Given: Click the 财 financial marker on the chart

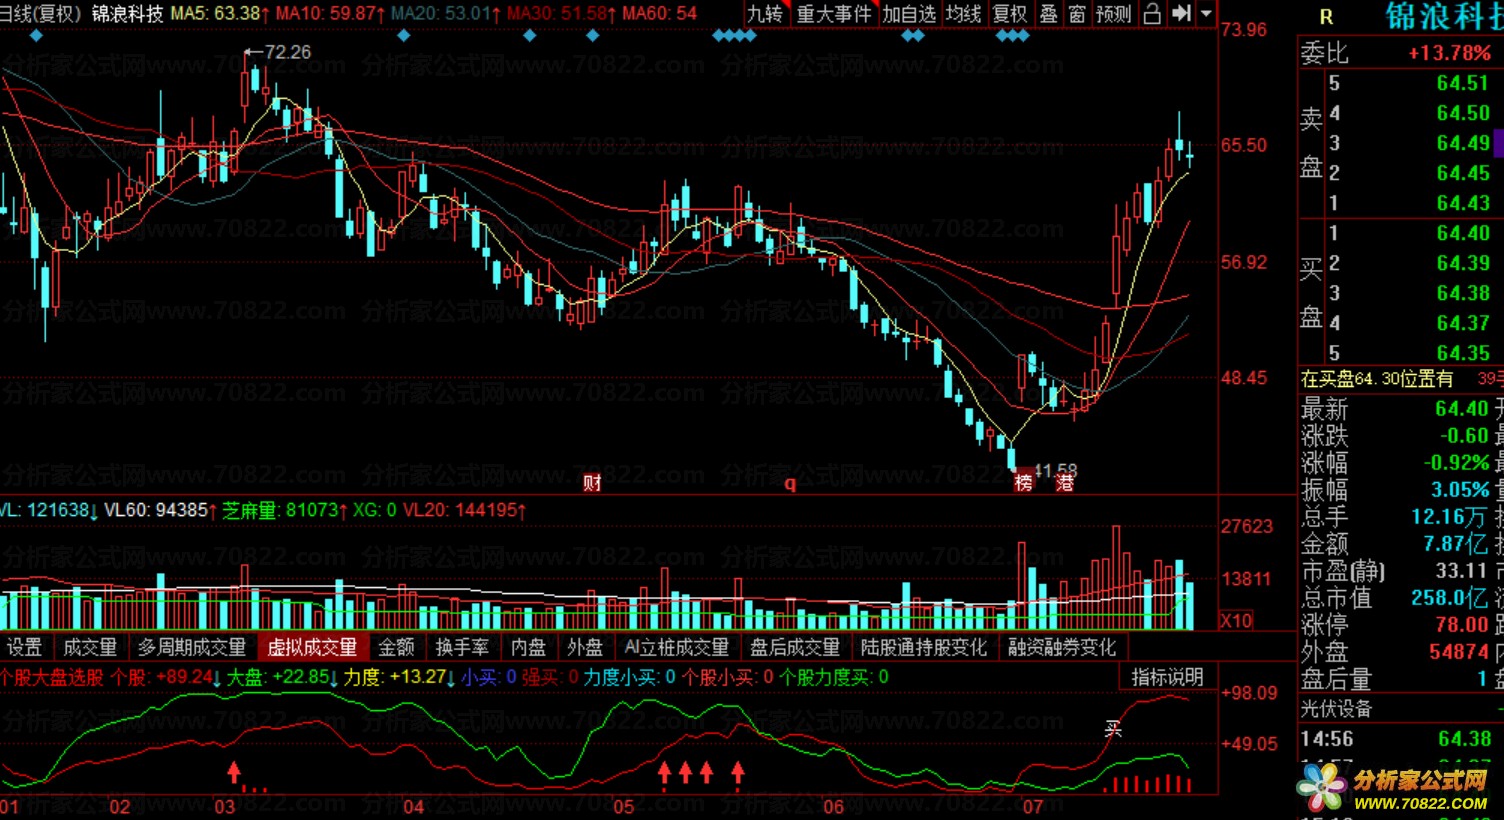Looking at the screenshot, I should pos(592,483).
